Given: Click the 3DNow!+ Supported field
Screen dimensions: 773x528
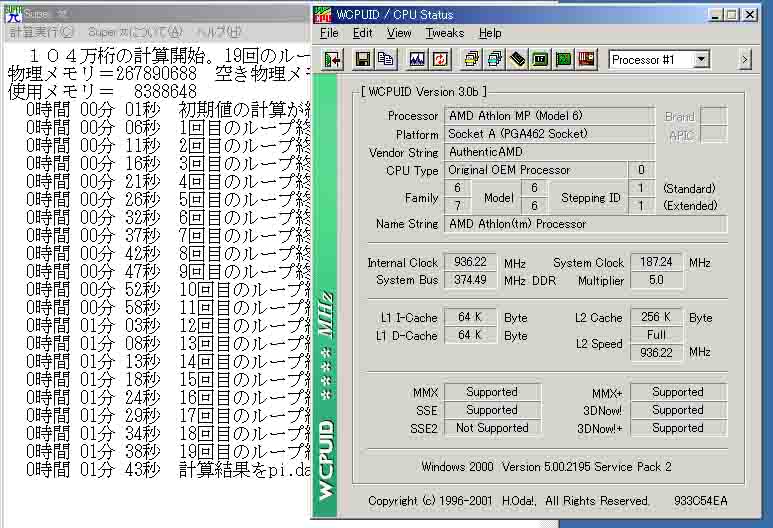Looking at the screenshot, I should click(x=678, y=428).
